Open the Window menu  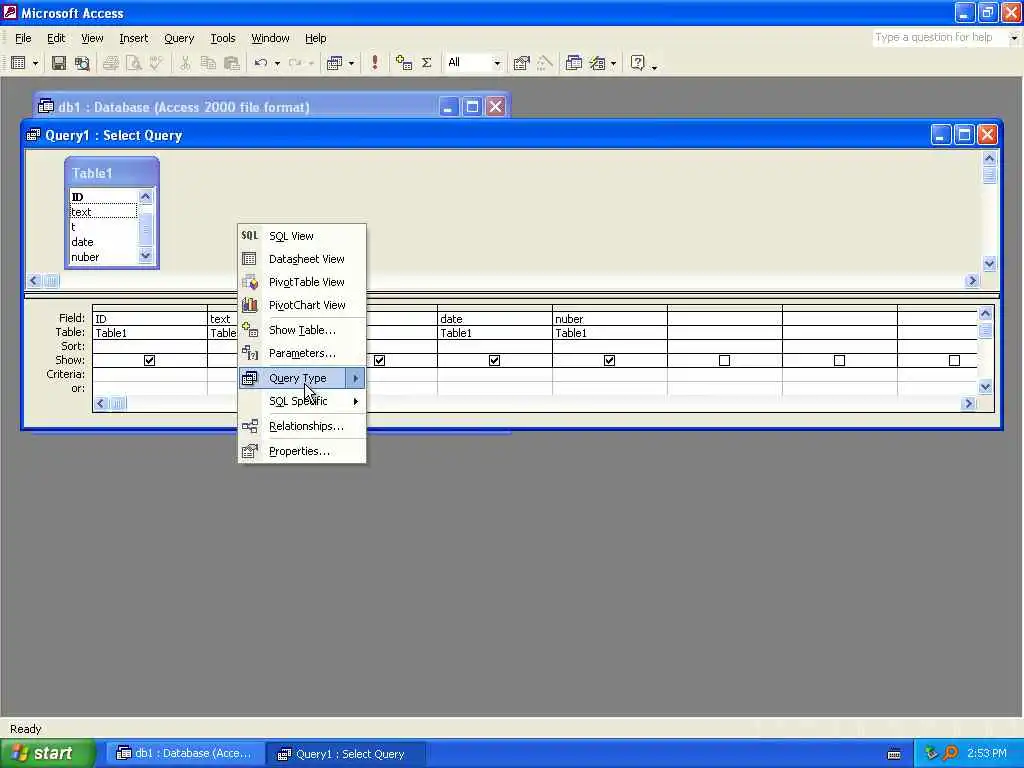point(270,38)
